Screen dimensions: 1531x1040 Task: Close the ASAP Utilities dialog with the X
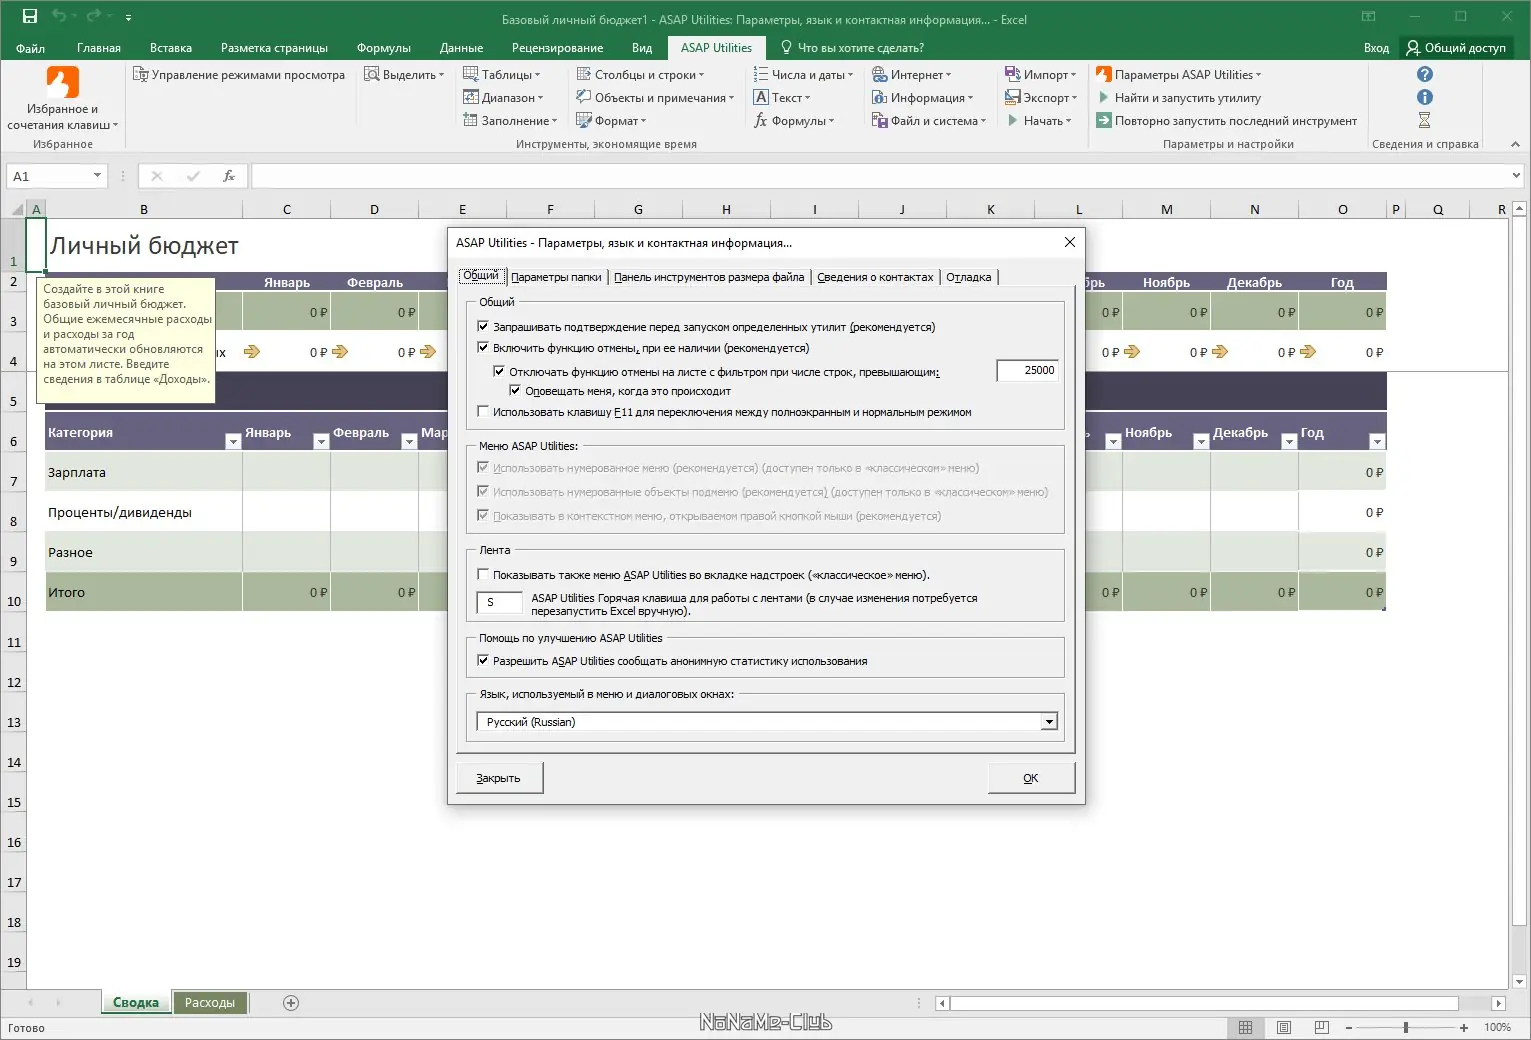point(1070,242)
